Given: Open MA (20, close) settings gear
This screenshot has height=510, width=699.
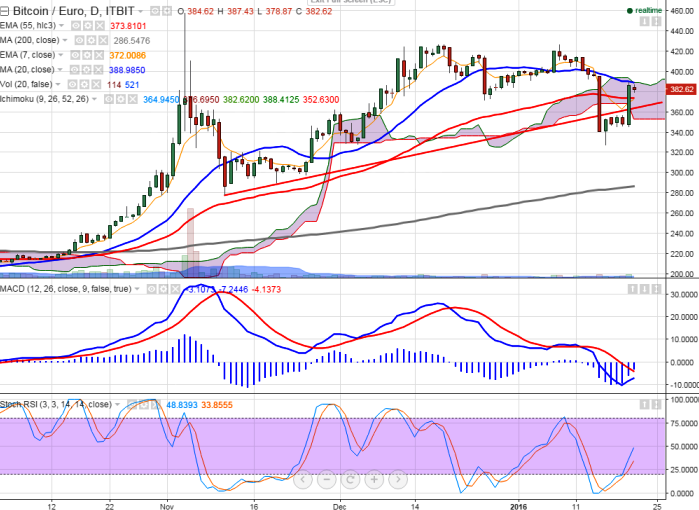Looking at the screenshot, I should click(x=86, y=70).
